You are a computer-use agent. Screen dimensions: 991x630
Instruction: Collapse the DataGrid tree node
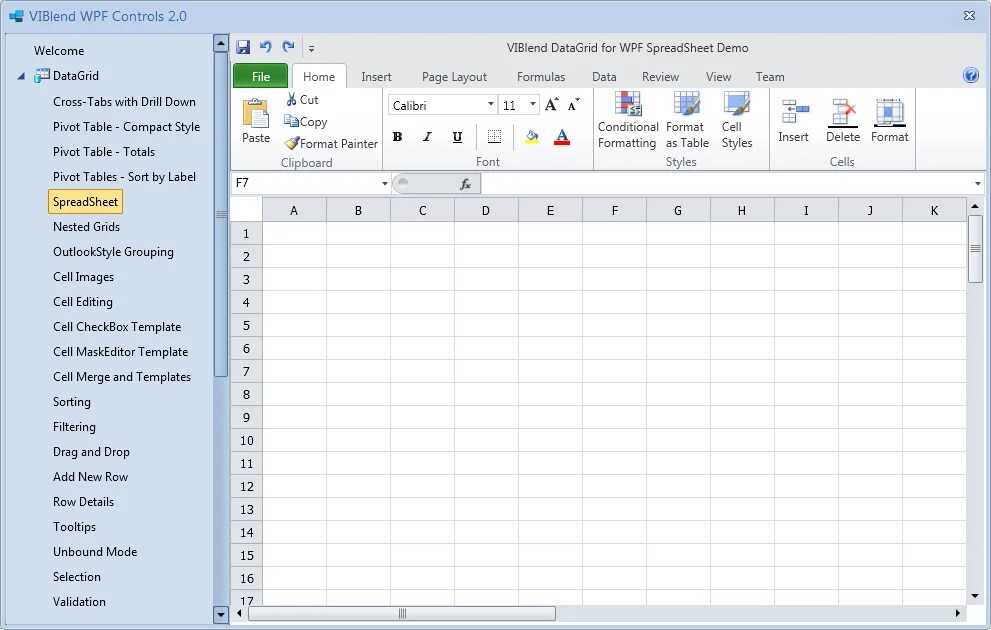(21, 76)
